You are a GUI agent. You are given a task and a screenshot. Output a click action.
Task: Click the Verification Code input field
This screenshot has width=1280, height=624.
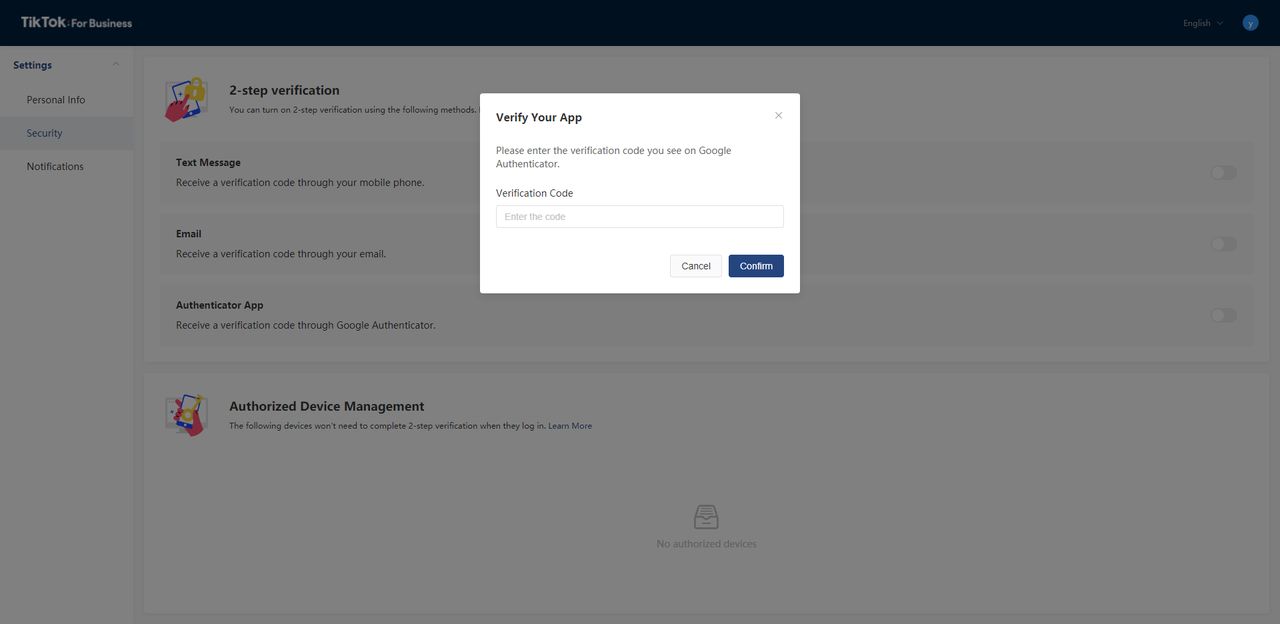(639, 217)
